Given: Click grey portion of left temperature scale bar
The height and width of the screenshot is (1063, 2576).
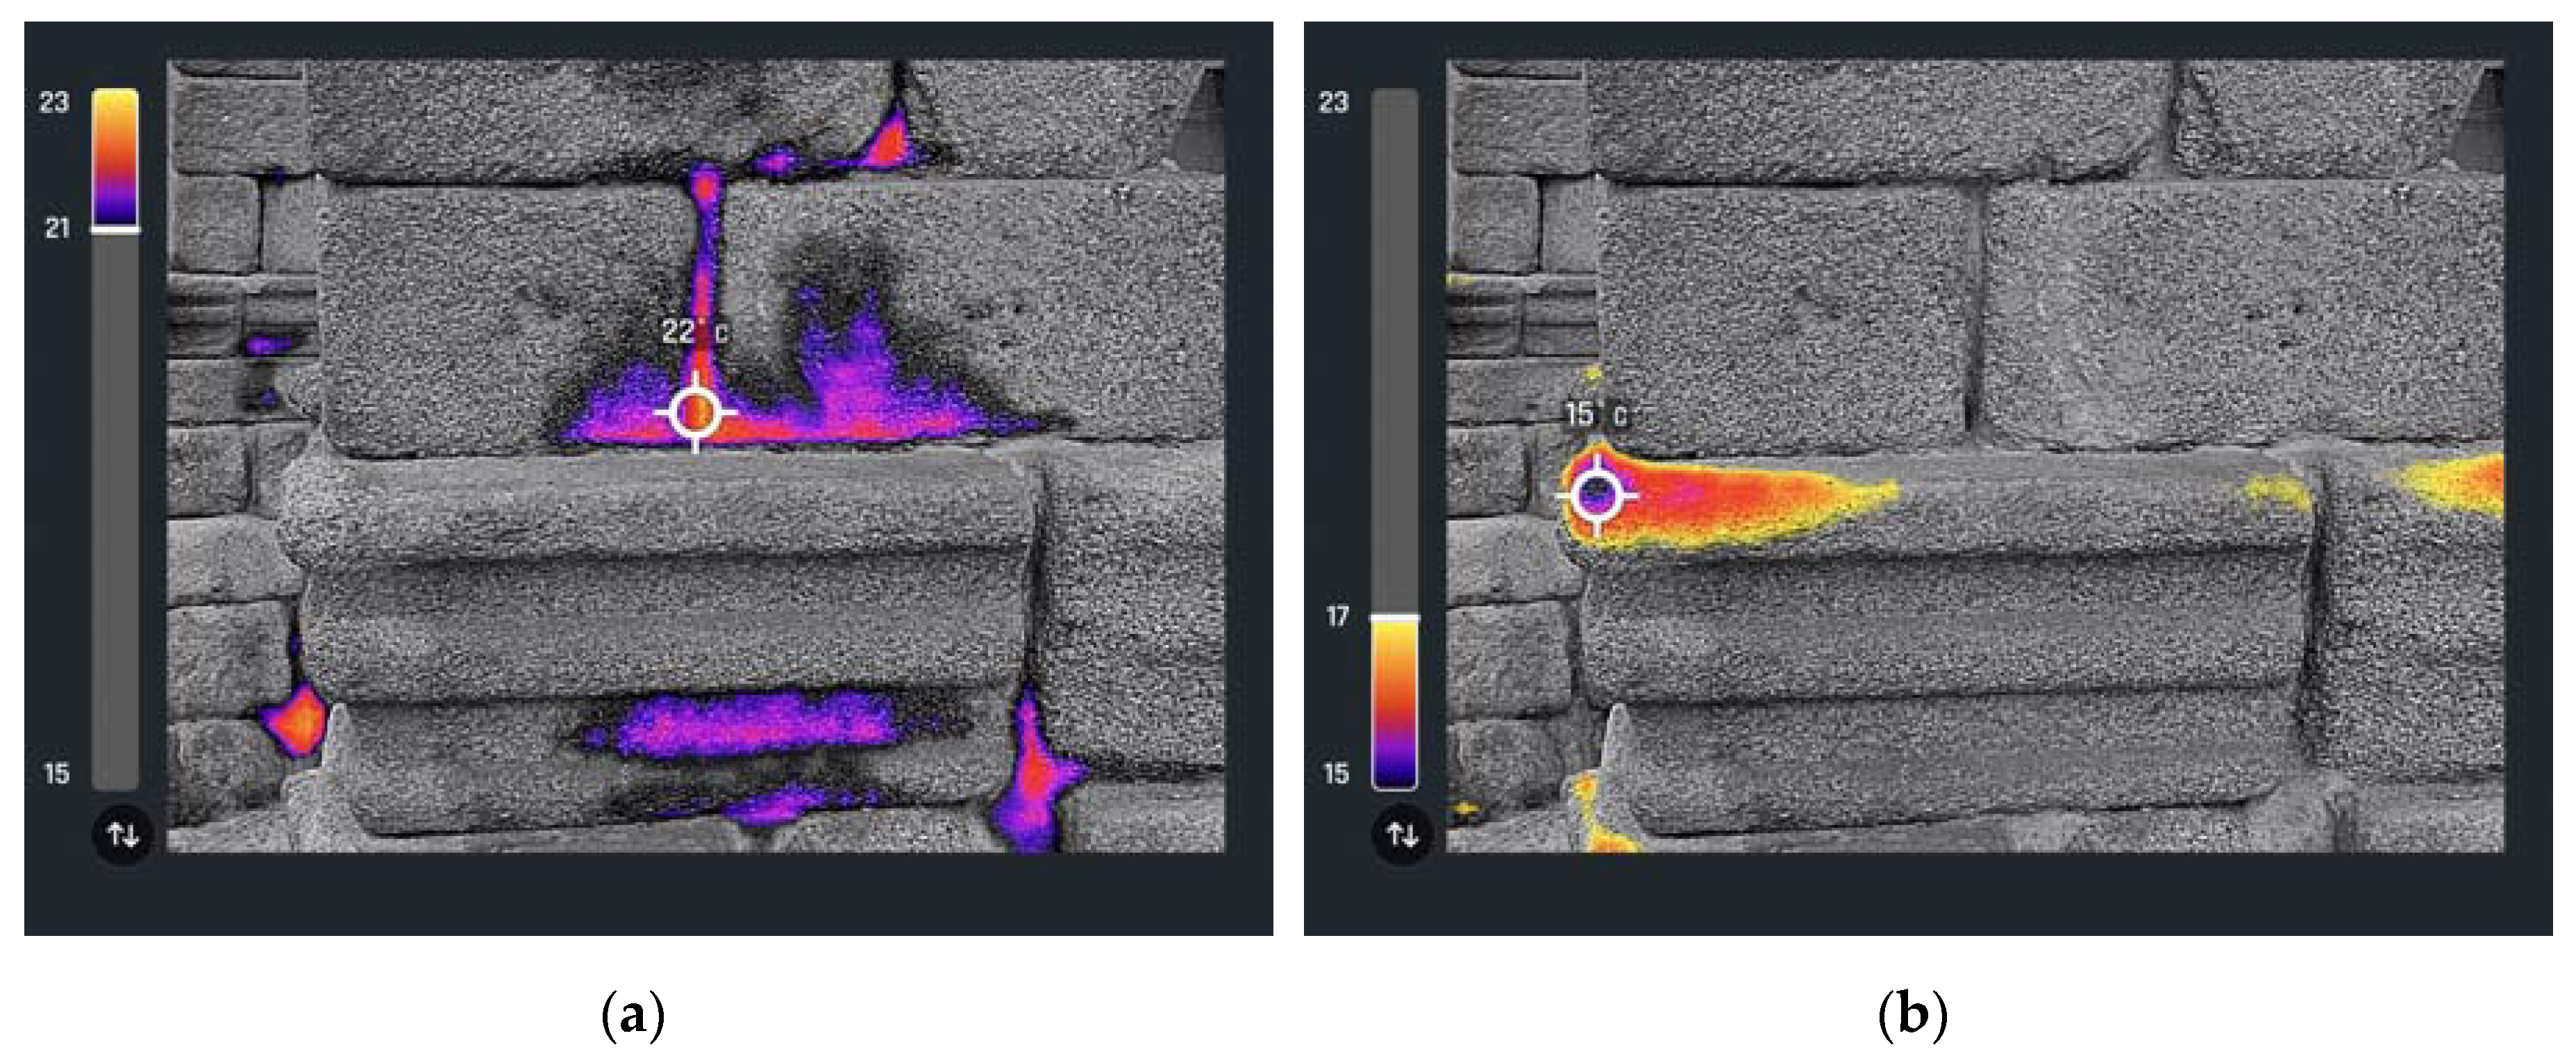Looking at the screenshot, I should click(x=116, y=510).
